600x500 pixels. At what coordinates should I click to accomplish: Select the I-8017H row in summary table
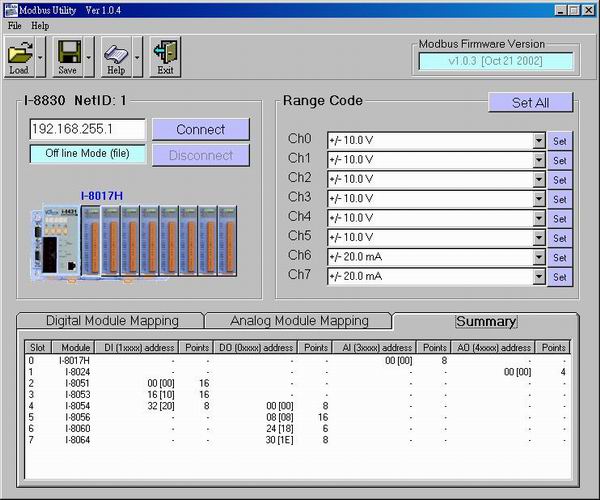click(297, 360)
